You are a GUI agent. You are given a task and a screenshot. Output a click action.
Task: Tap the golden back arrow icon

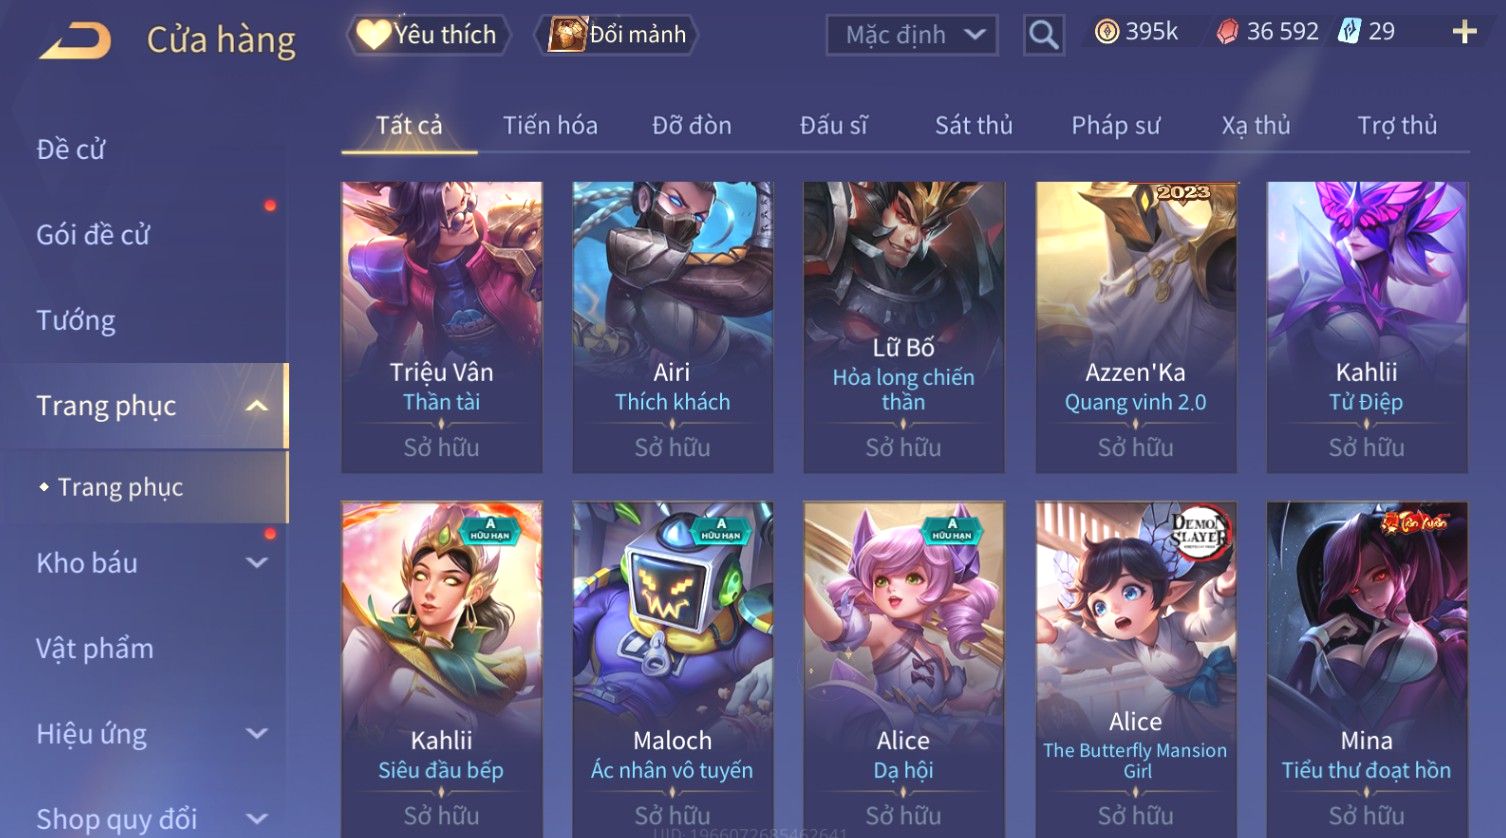pos(76,41)
